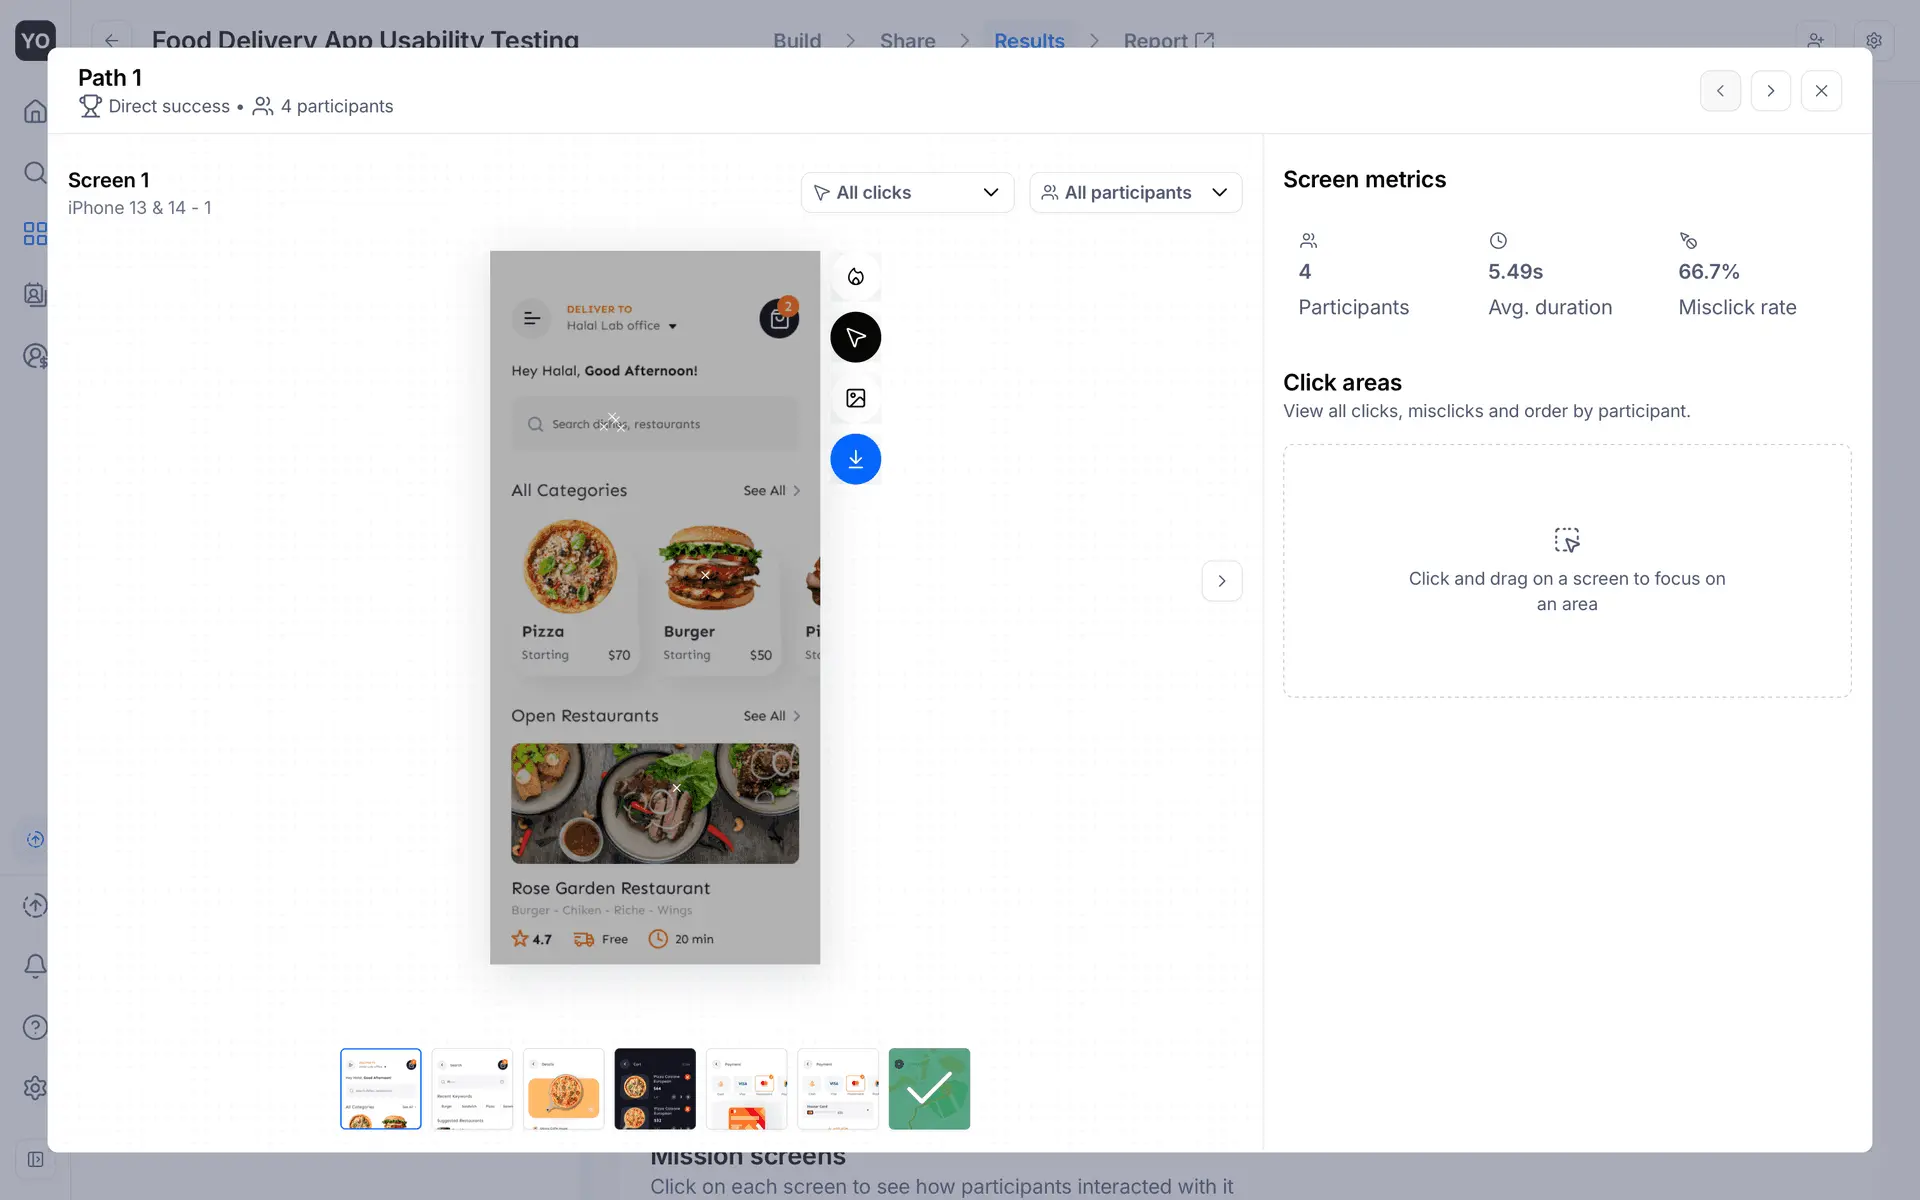The height and width of the screenshot is (1200, 1920).
Task: Click the Build step tab
Action: click(797, 40)
